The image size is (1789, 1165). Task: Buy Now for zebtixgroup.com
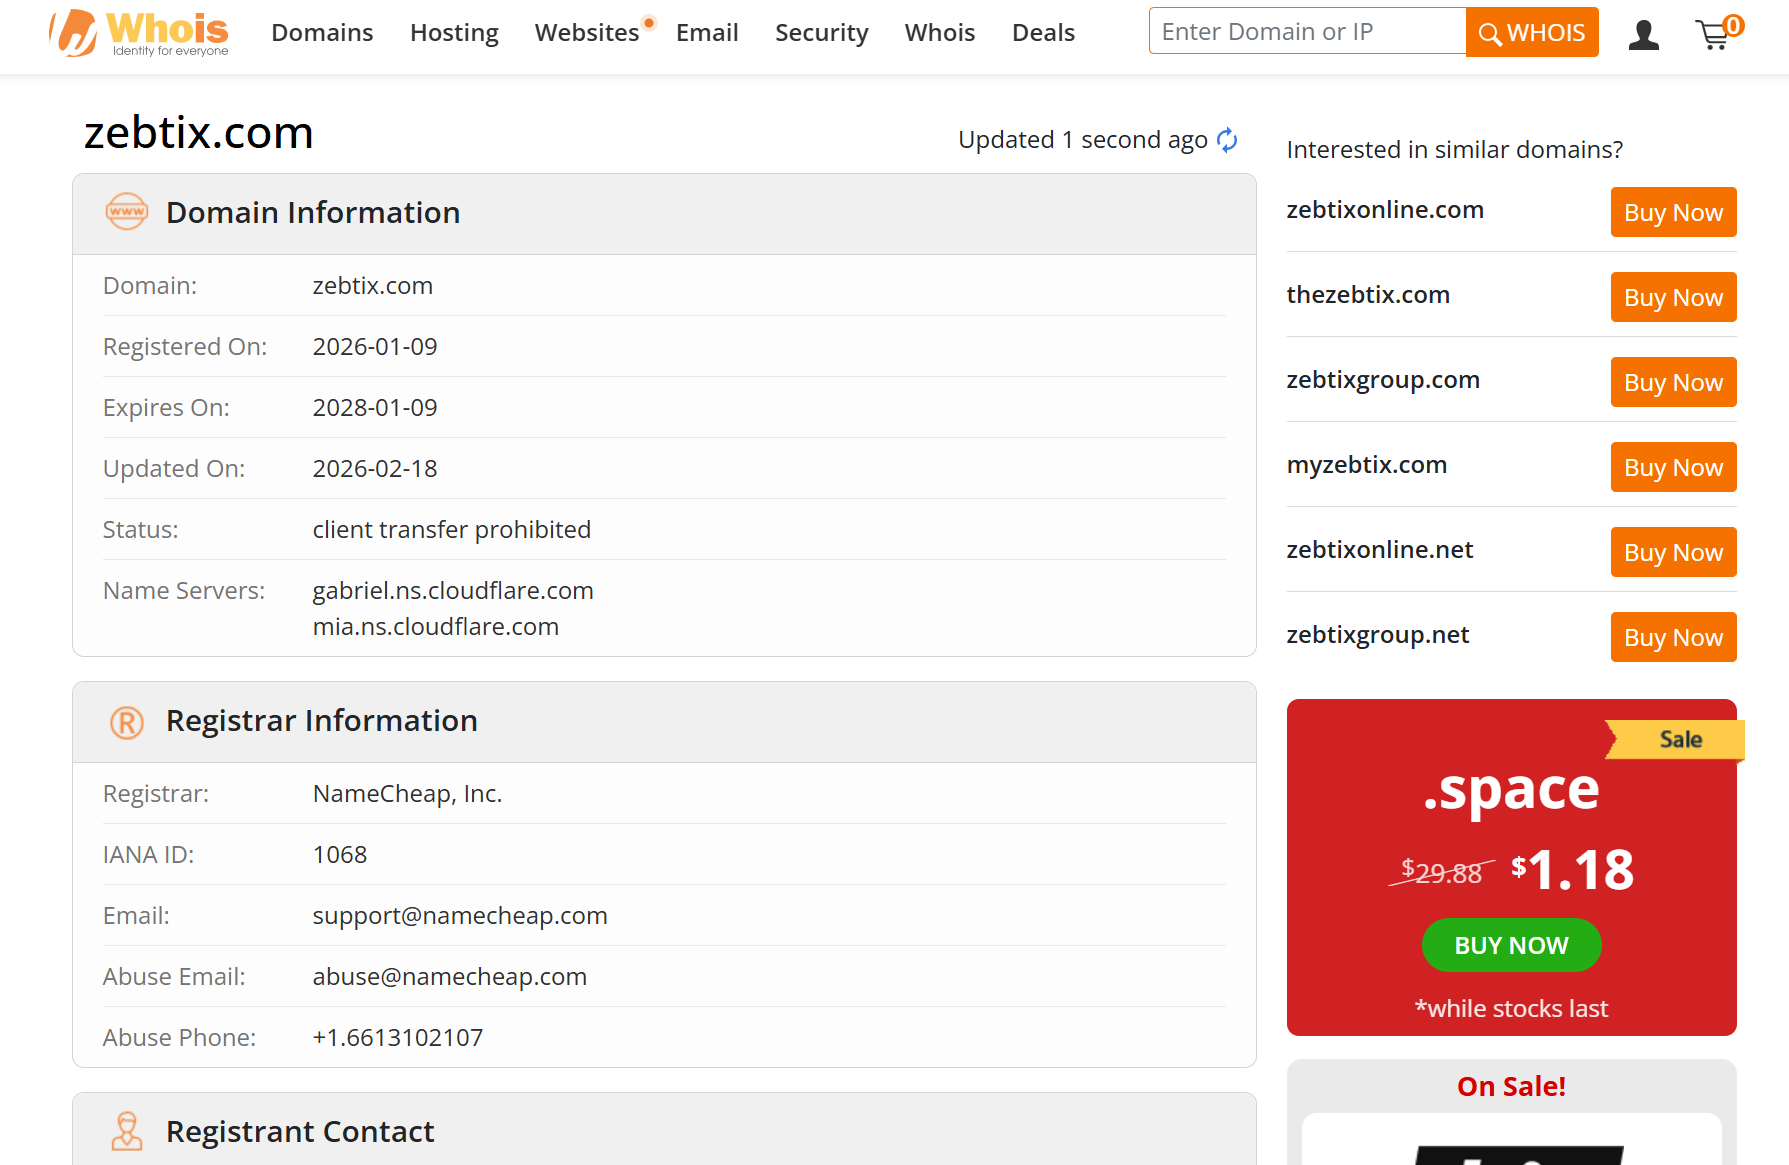(1673, 382)
